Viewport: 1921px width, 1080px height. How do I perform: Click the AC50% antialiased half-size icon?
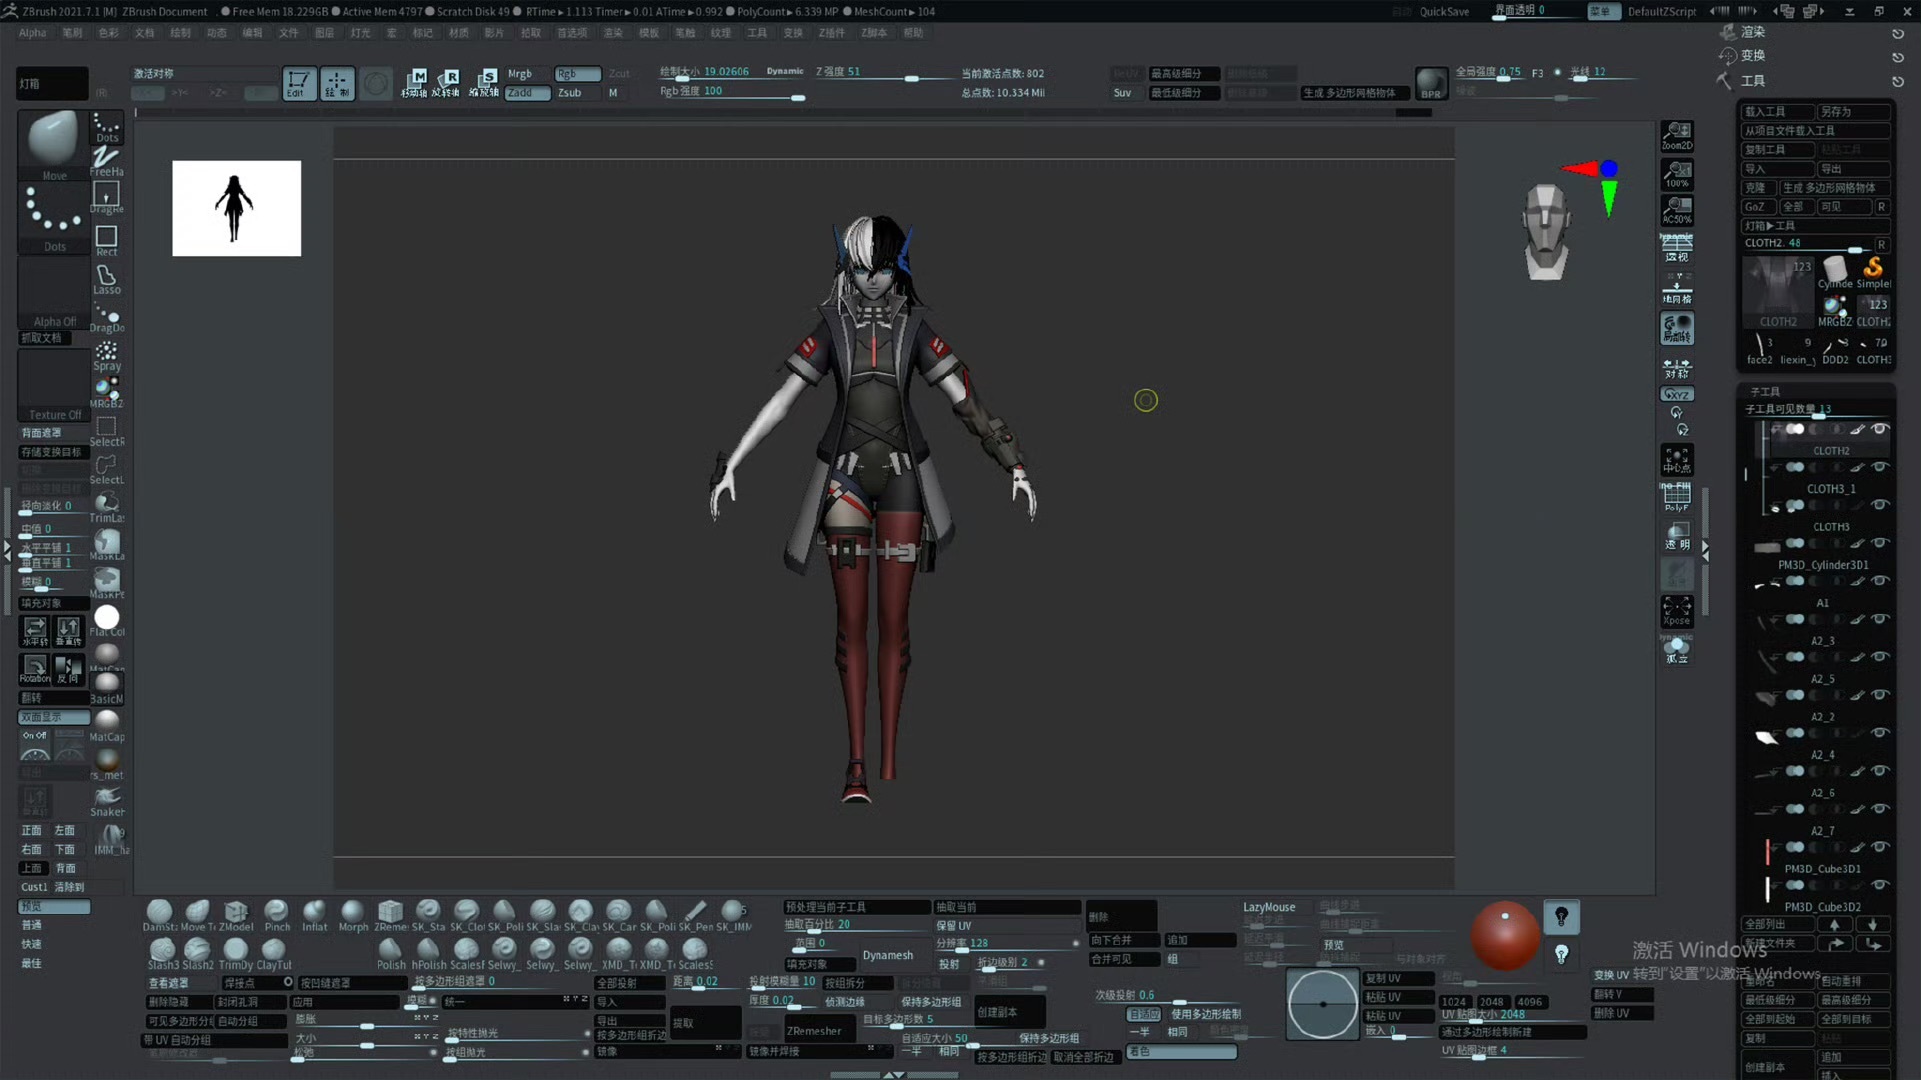[x=1677, y=211]
